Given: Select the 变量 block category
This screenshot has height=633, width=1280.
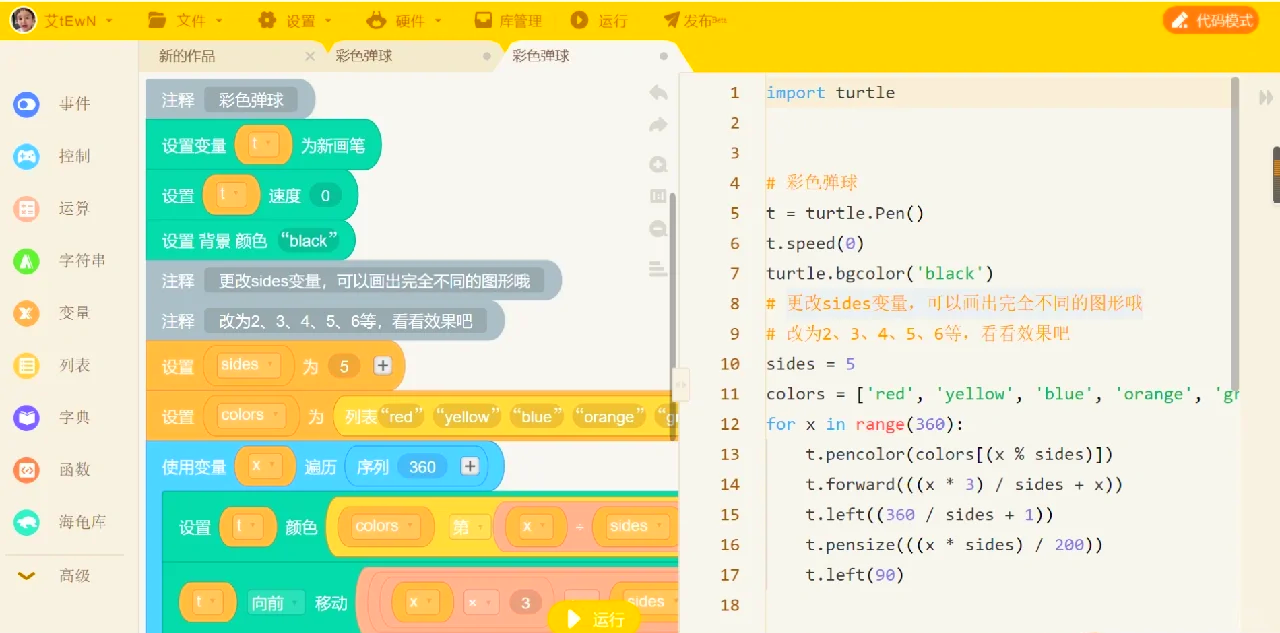Looking at the screenshot, I should [52, 313].
